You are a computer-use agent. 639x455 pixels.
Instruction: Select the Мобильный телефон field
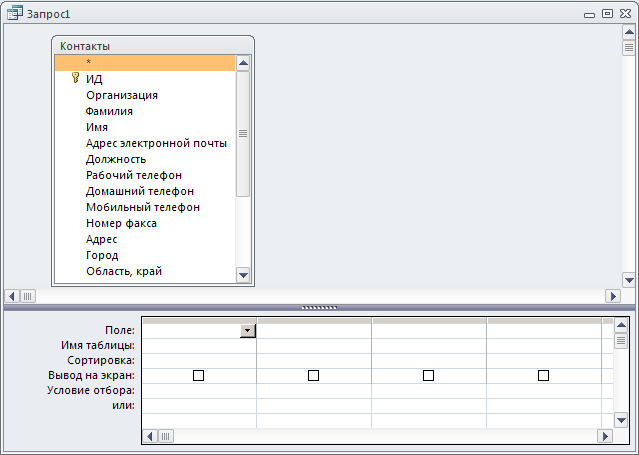click(x=143, y=207)
